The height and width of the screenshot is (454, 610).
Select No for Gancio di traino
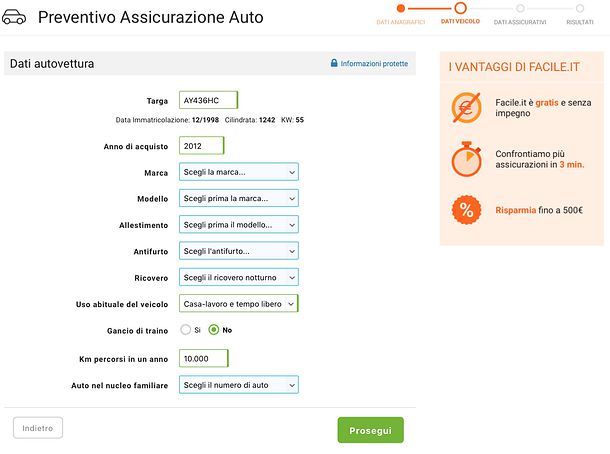214,330
